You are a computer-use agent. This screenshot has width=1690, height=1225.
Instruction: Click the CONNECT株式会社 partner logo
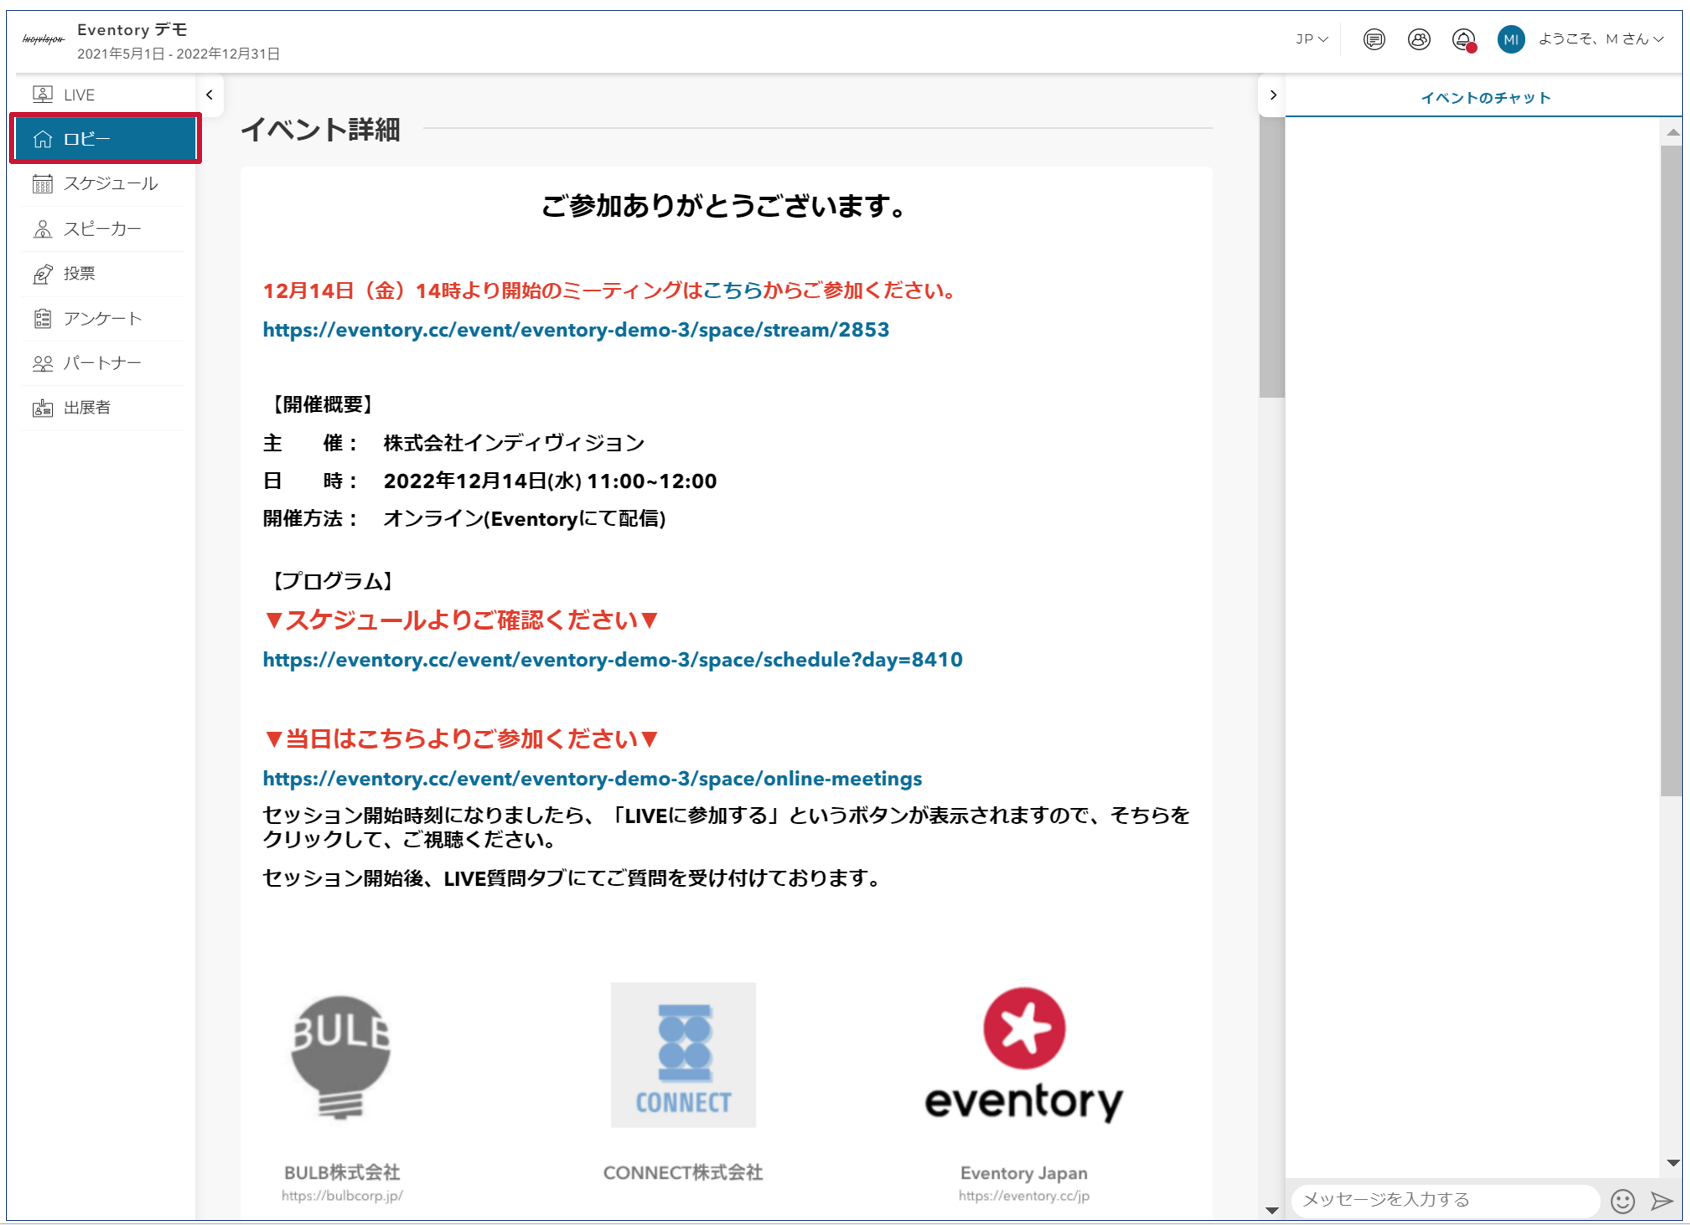tap(683, 1055)
